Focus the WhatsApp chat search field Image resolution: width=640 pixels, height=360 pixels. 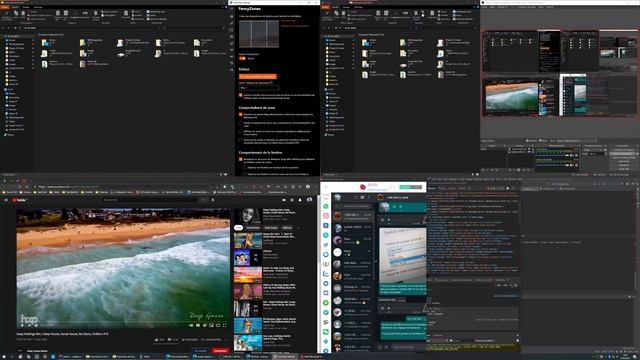353,206
